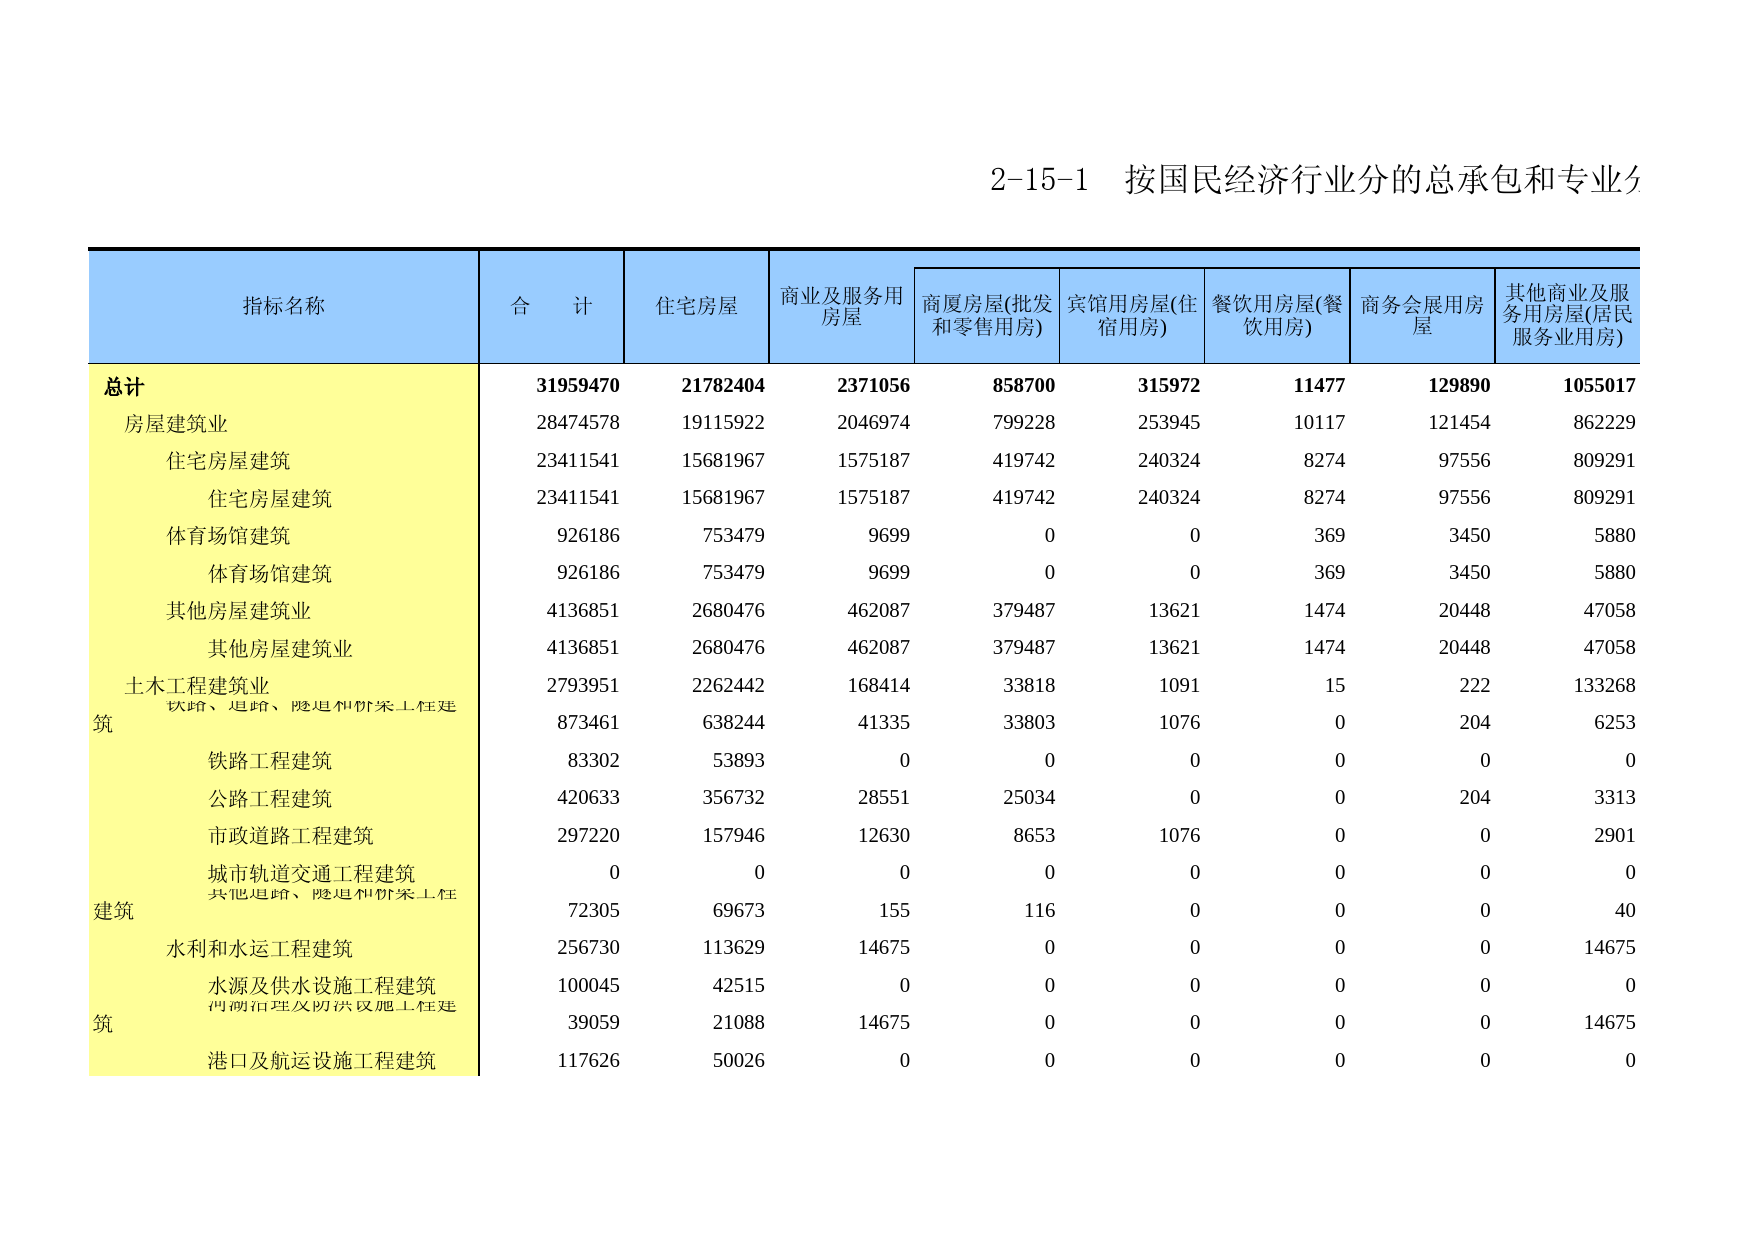Screen dimensions: 1754x1240
Task: Click the 房屋建筑业 row label
Action: pos(176,424)
